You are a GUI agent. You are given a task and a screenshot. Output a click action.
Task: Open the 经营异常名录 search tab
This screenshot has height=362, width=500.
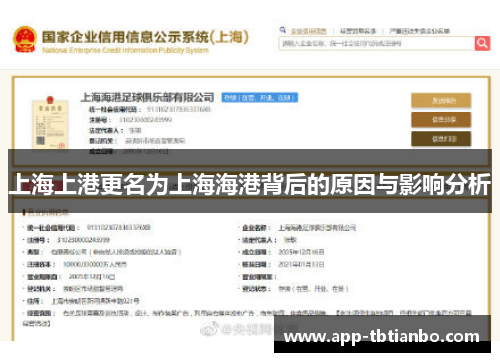(x=358, y=31)
